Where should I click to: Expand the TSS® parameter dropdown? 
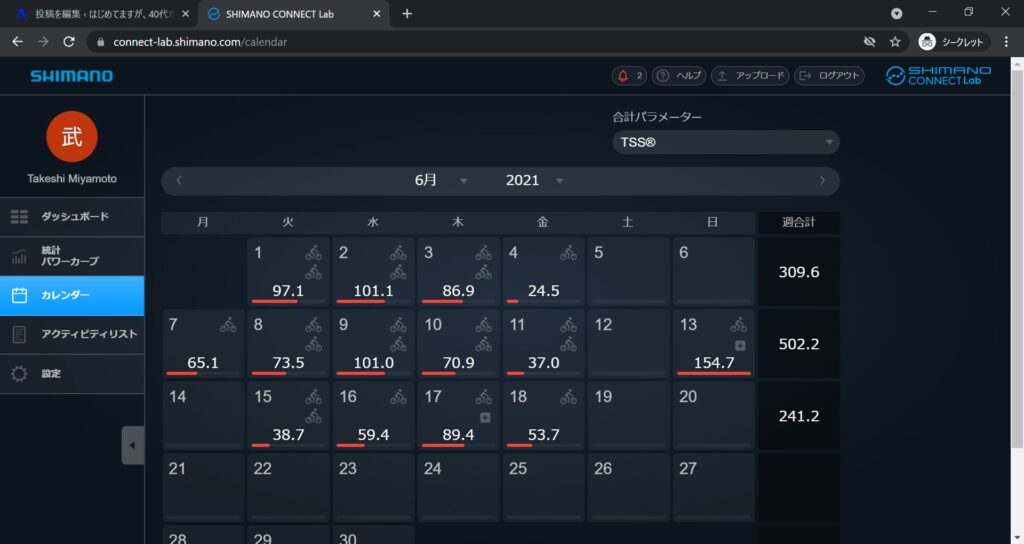click(726, 142)
